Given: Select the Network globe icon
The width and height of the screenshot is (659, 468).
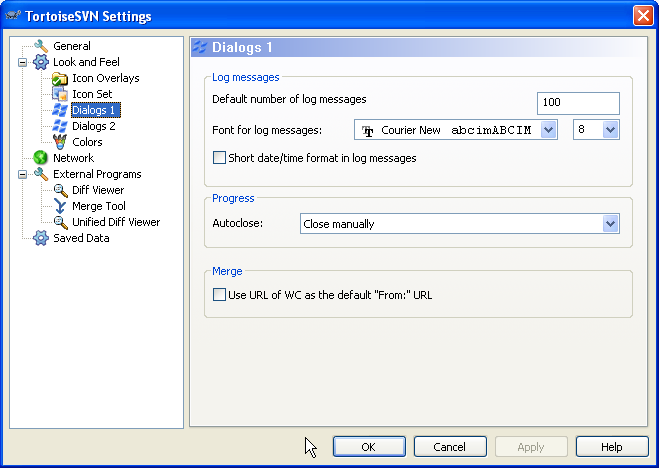Looking at the screenshot, I should (x=41, y=158).
